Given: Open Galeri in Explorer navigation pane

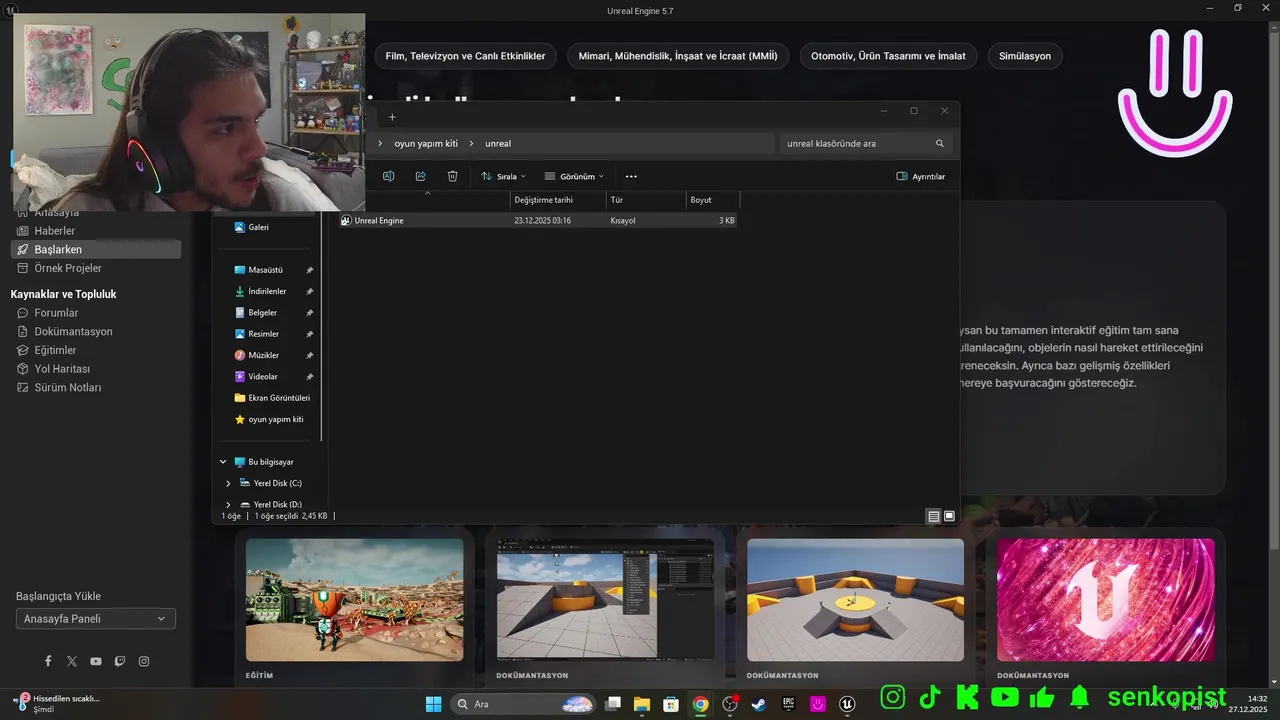Looking at the screenshot, I should click(x=258, y=227).
